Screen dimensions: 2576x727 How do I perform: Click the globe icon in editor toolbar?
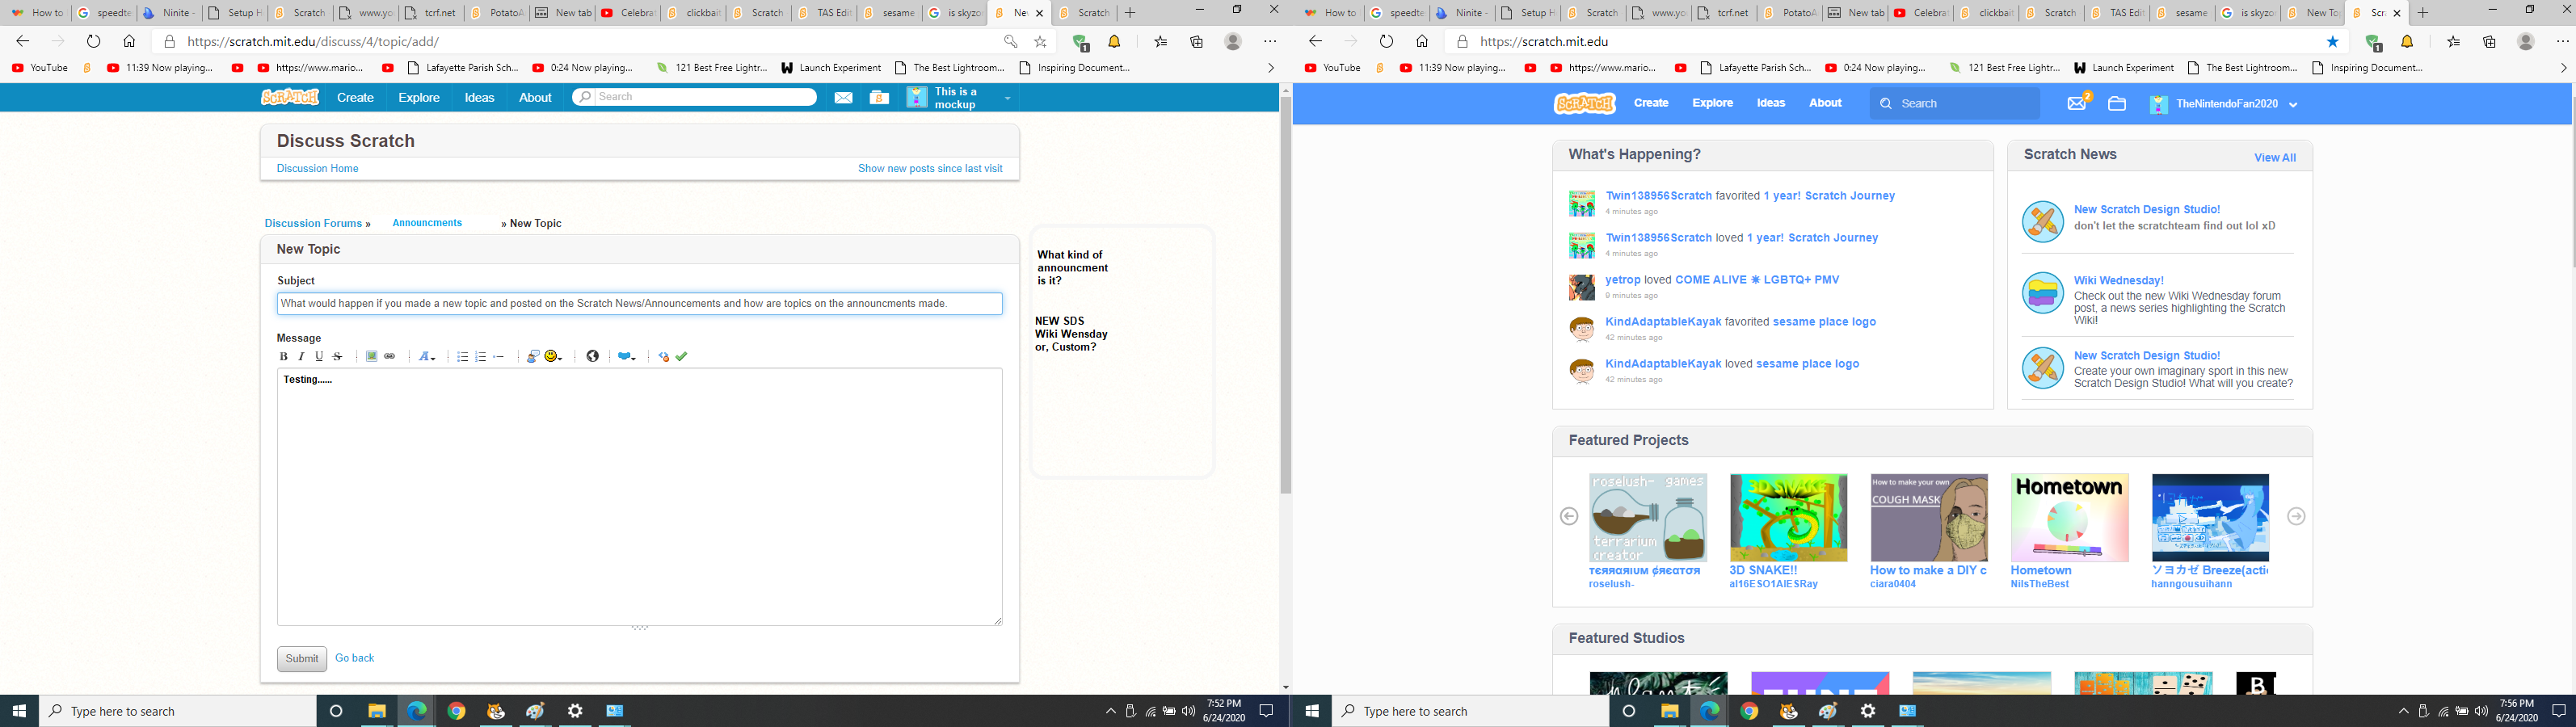593,357
